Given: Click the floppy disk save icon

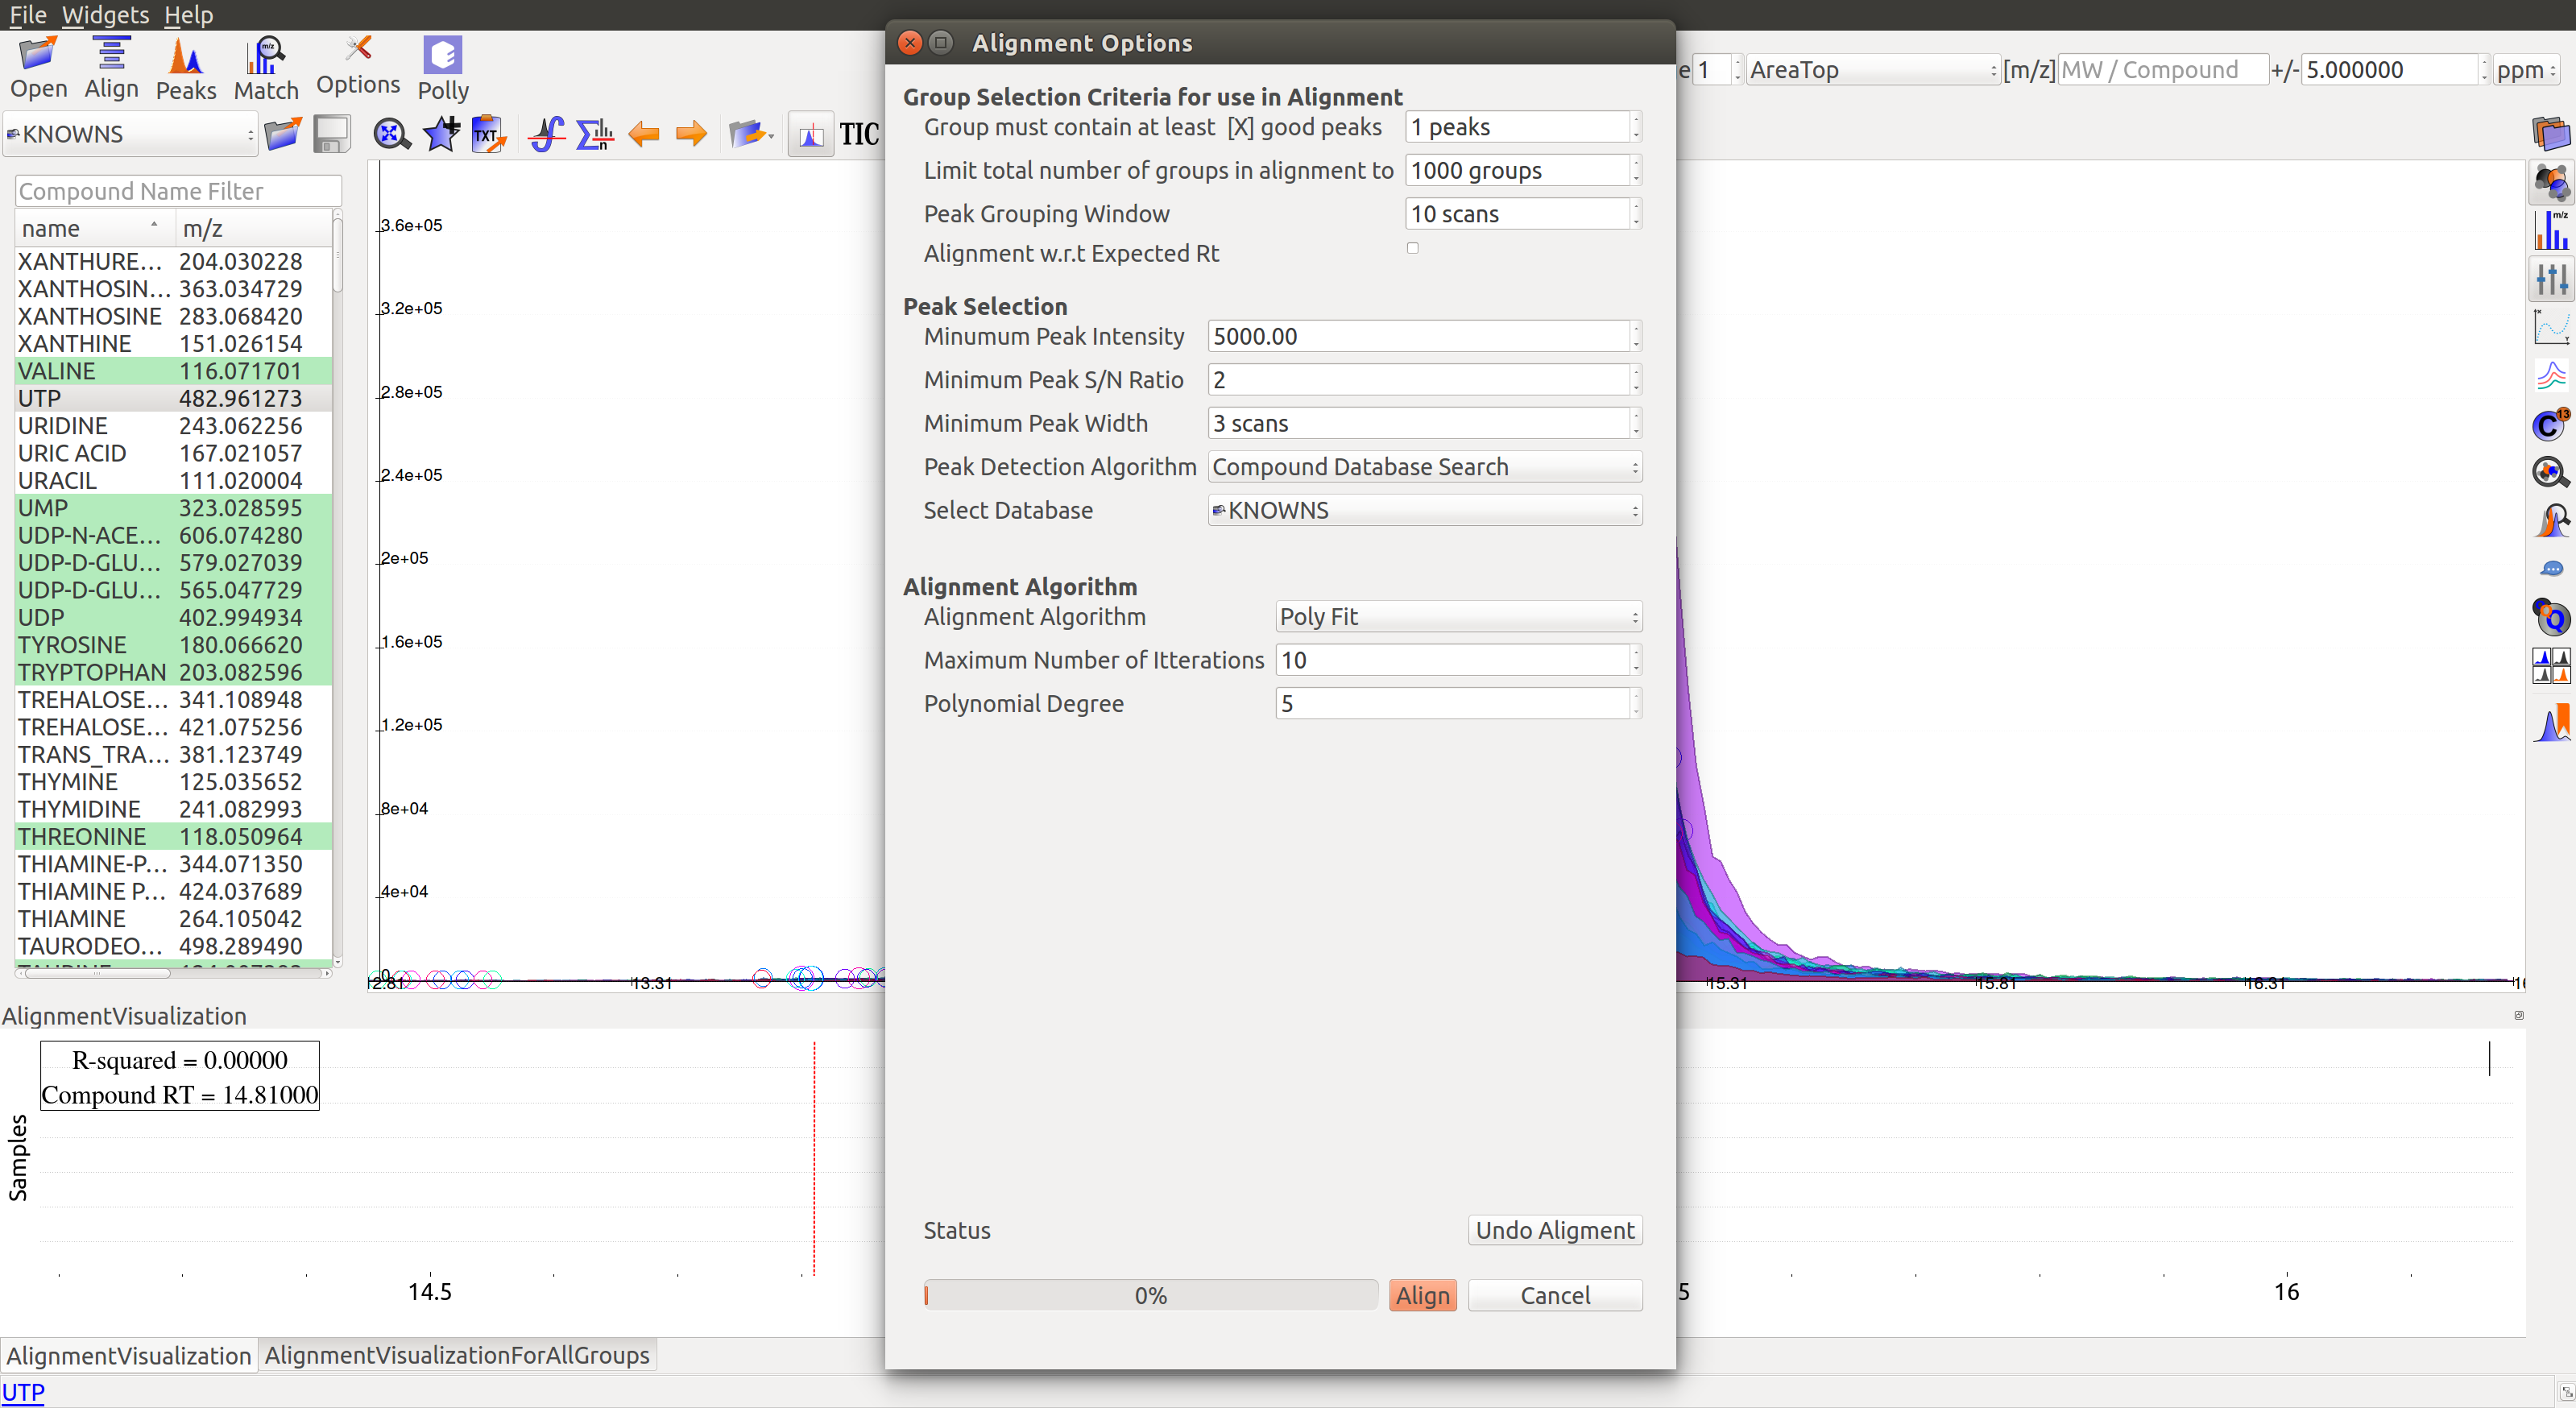Looking at the screenshot, I should pyautogui.click(x=331, y=134).
